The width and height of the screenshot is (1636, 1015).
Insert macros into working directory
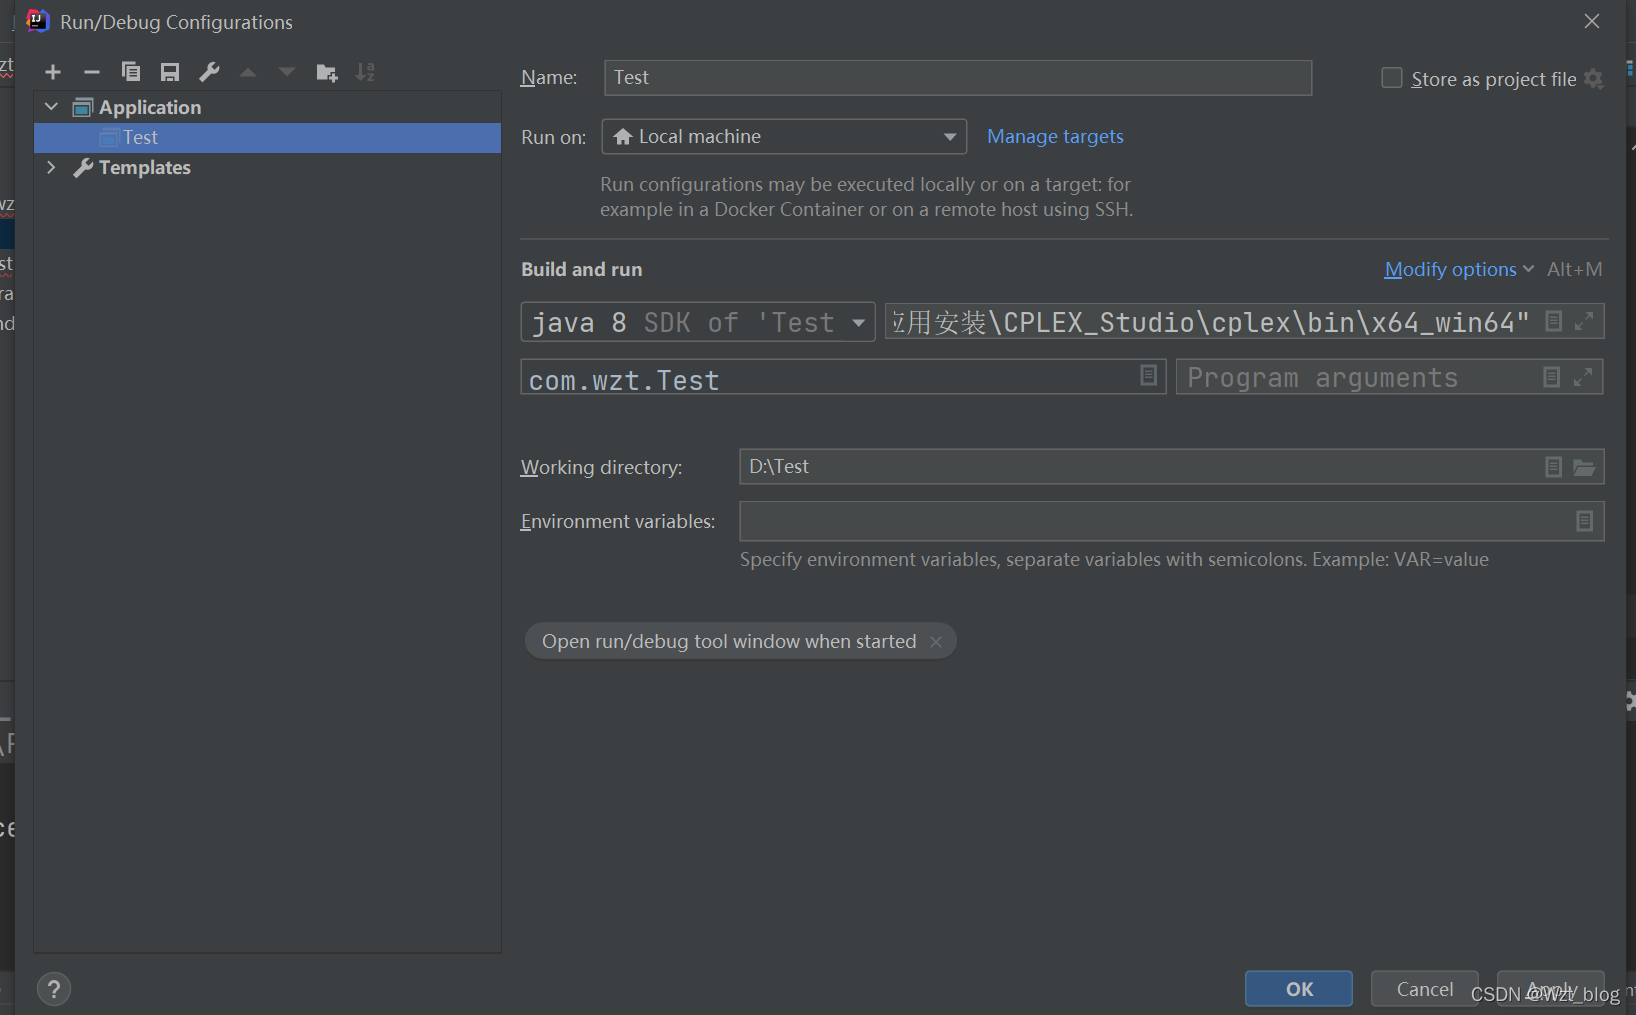click(x=1553, y=467)
